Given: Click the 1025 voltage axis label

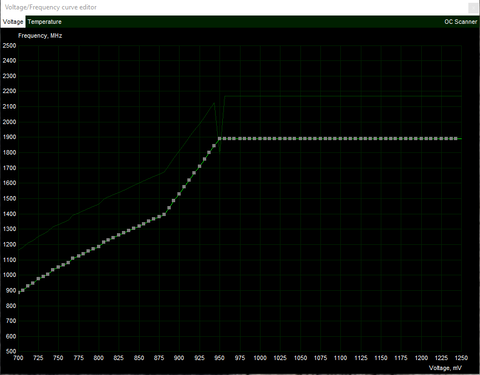Looking at the screenshot, I should [280, 358].
